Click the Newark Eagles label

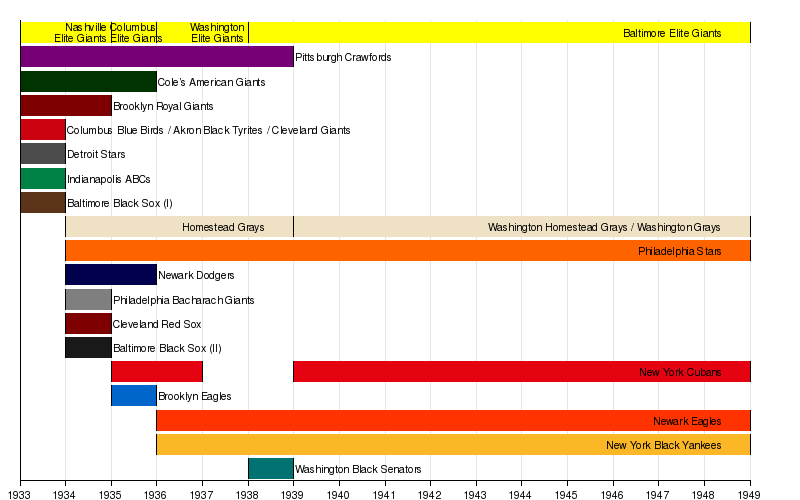(x=686, y=421)
